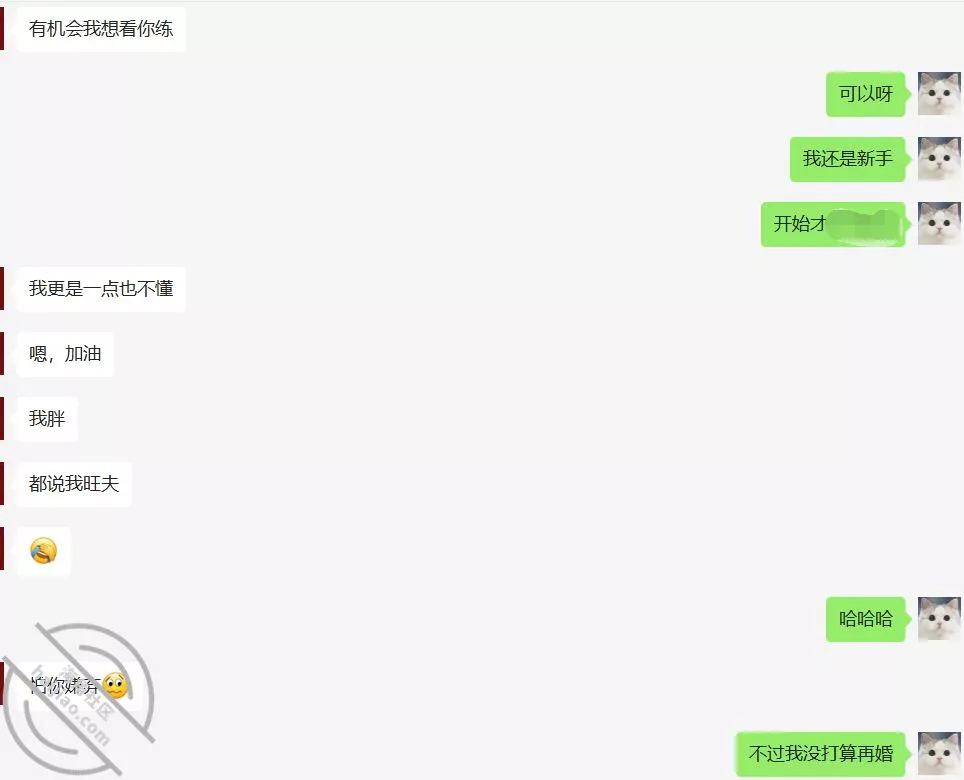Select the 嗯，加油 message bubble

point(65,354)
